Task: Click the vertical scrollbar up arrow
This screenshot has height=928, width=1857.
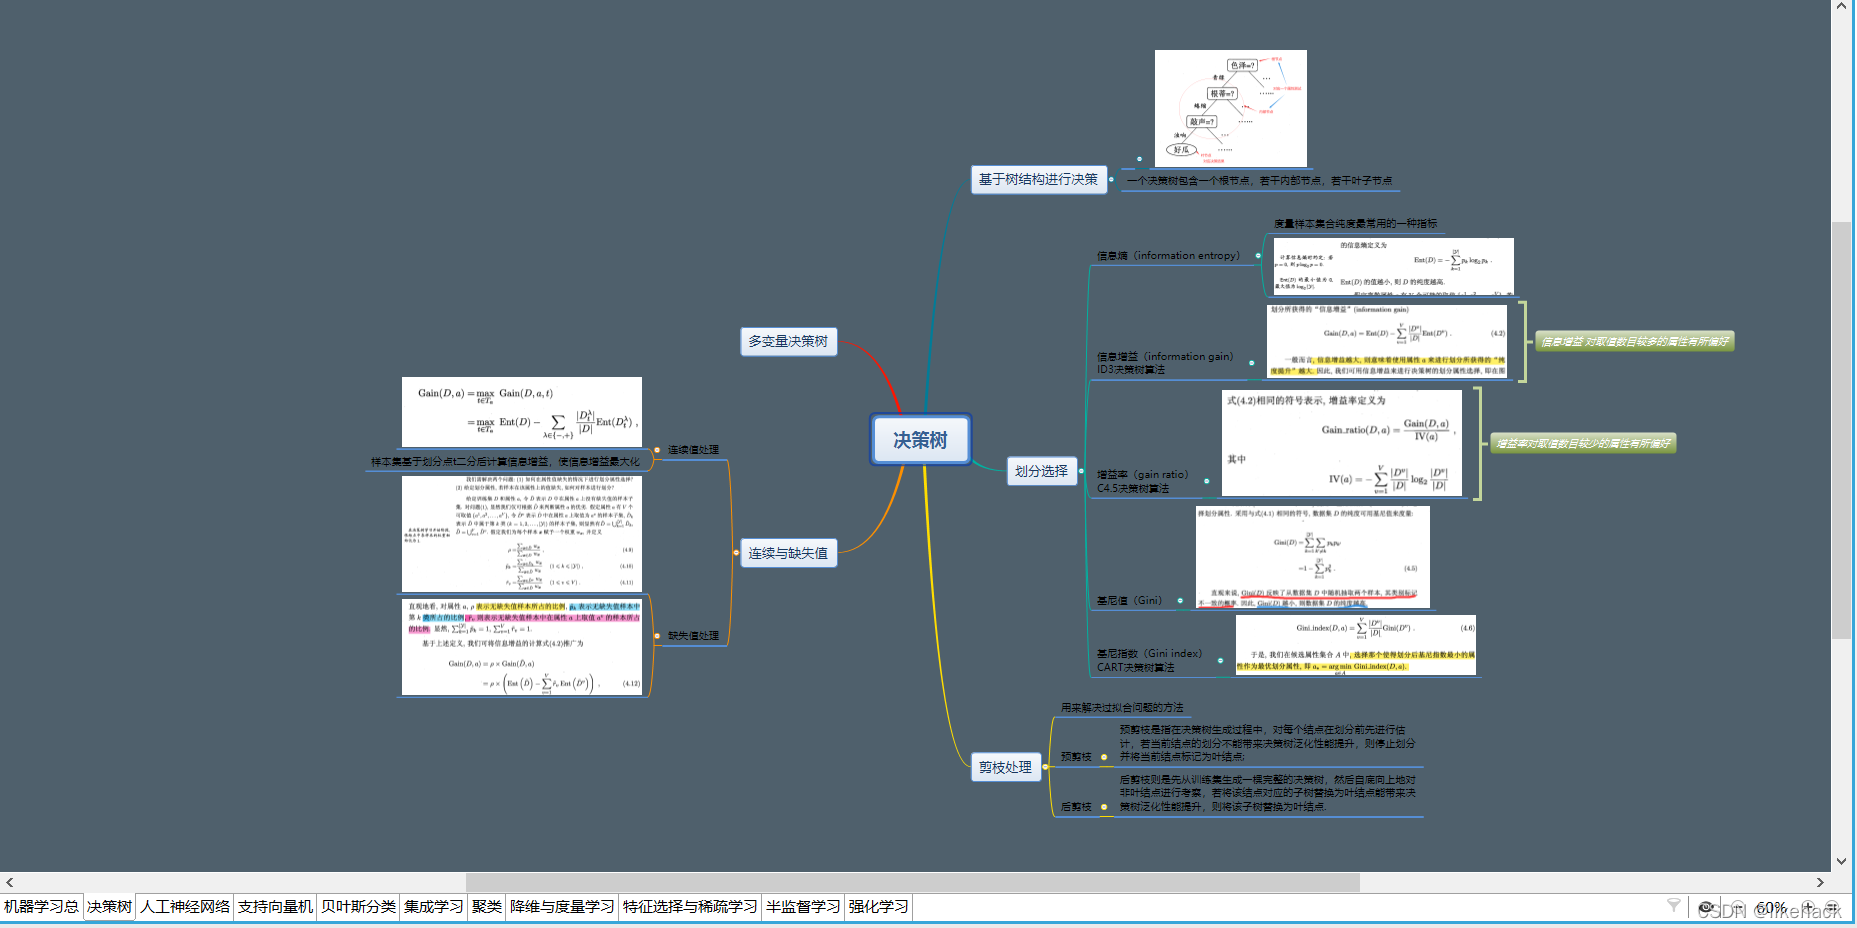Action: coord(1841,7)
